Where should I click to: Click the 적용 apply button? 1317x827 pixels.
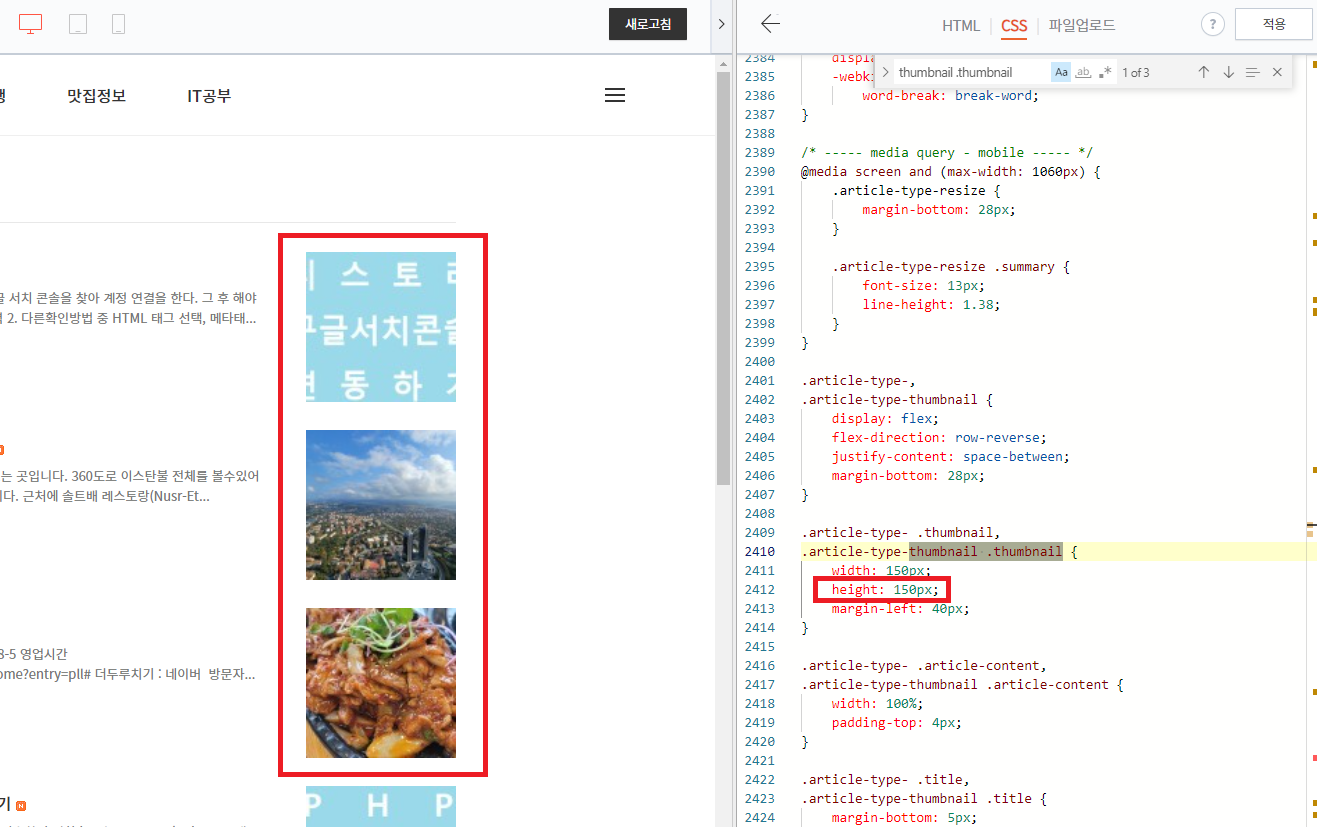[1274, 24]
